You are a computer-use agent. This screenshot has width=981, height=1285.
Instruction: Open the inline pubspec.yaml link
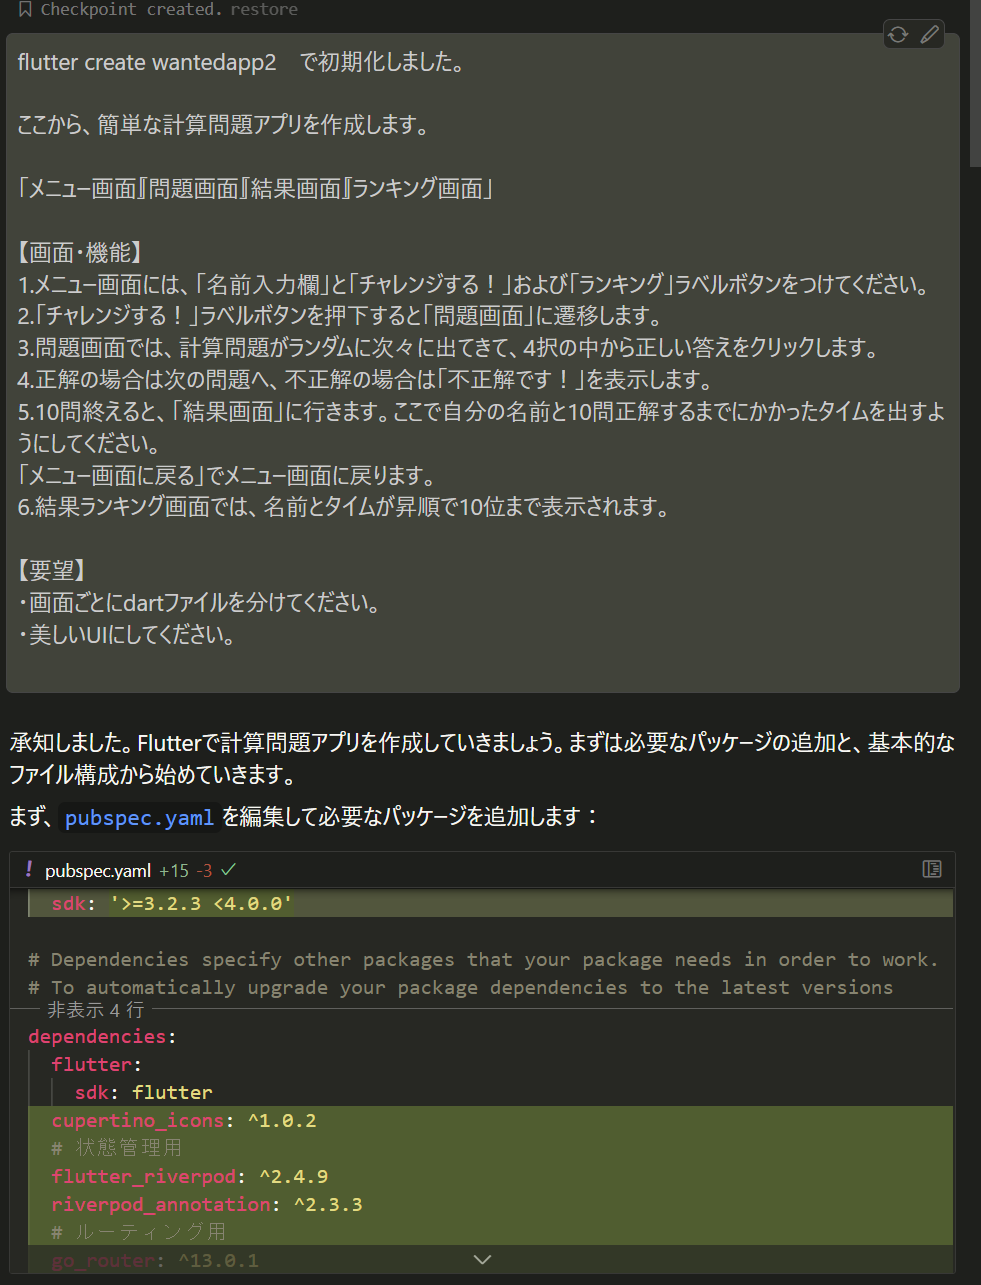click(139, 818)
